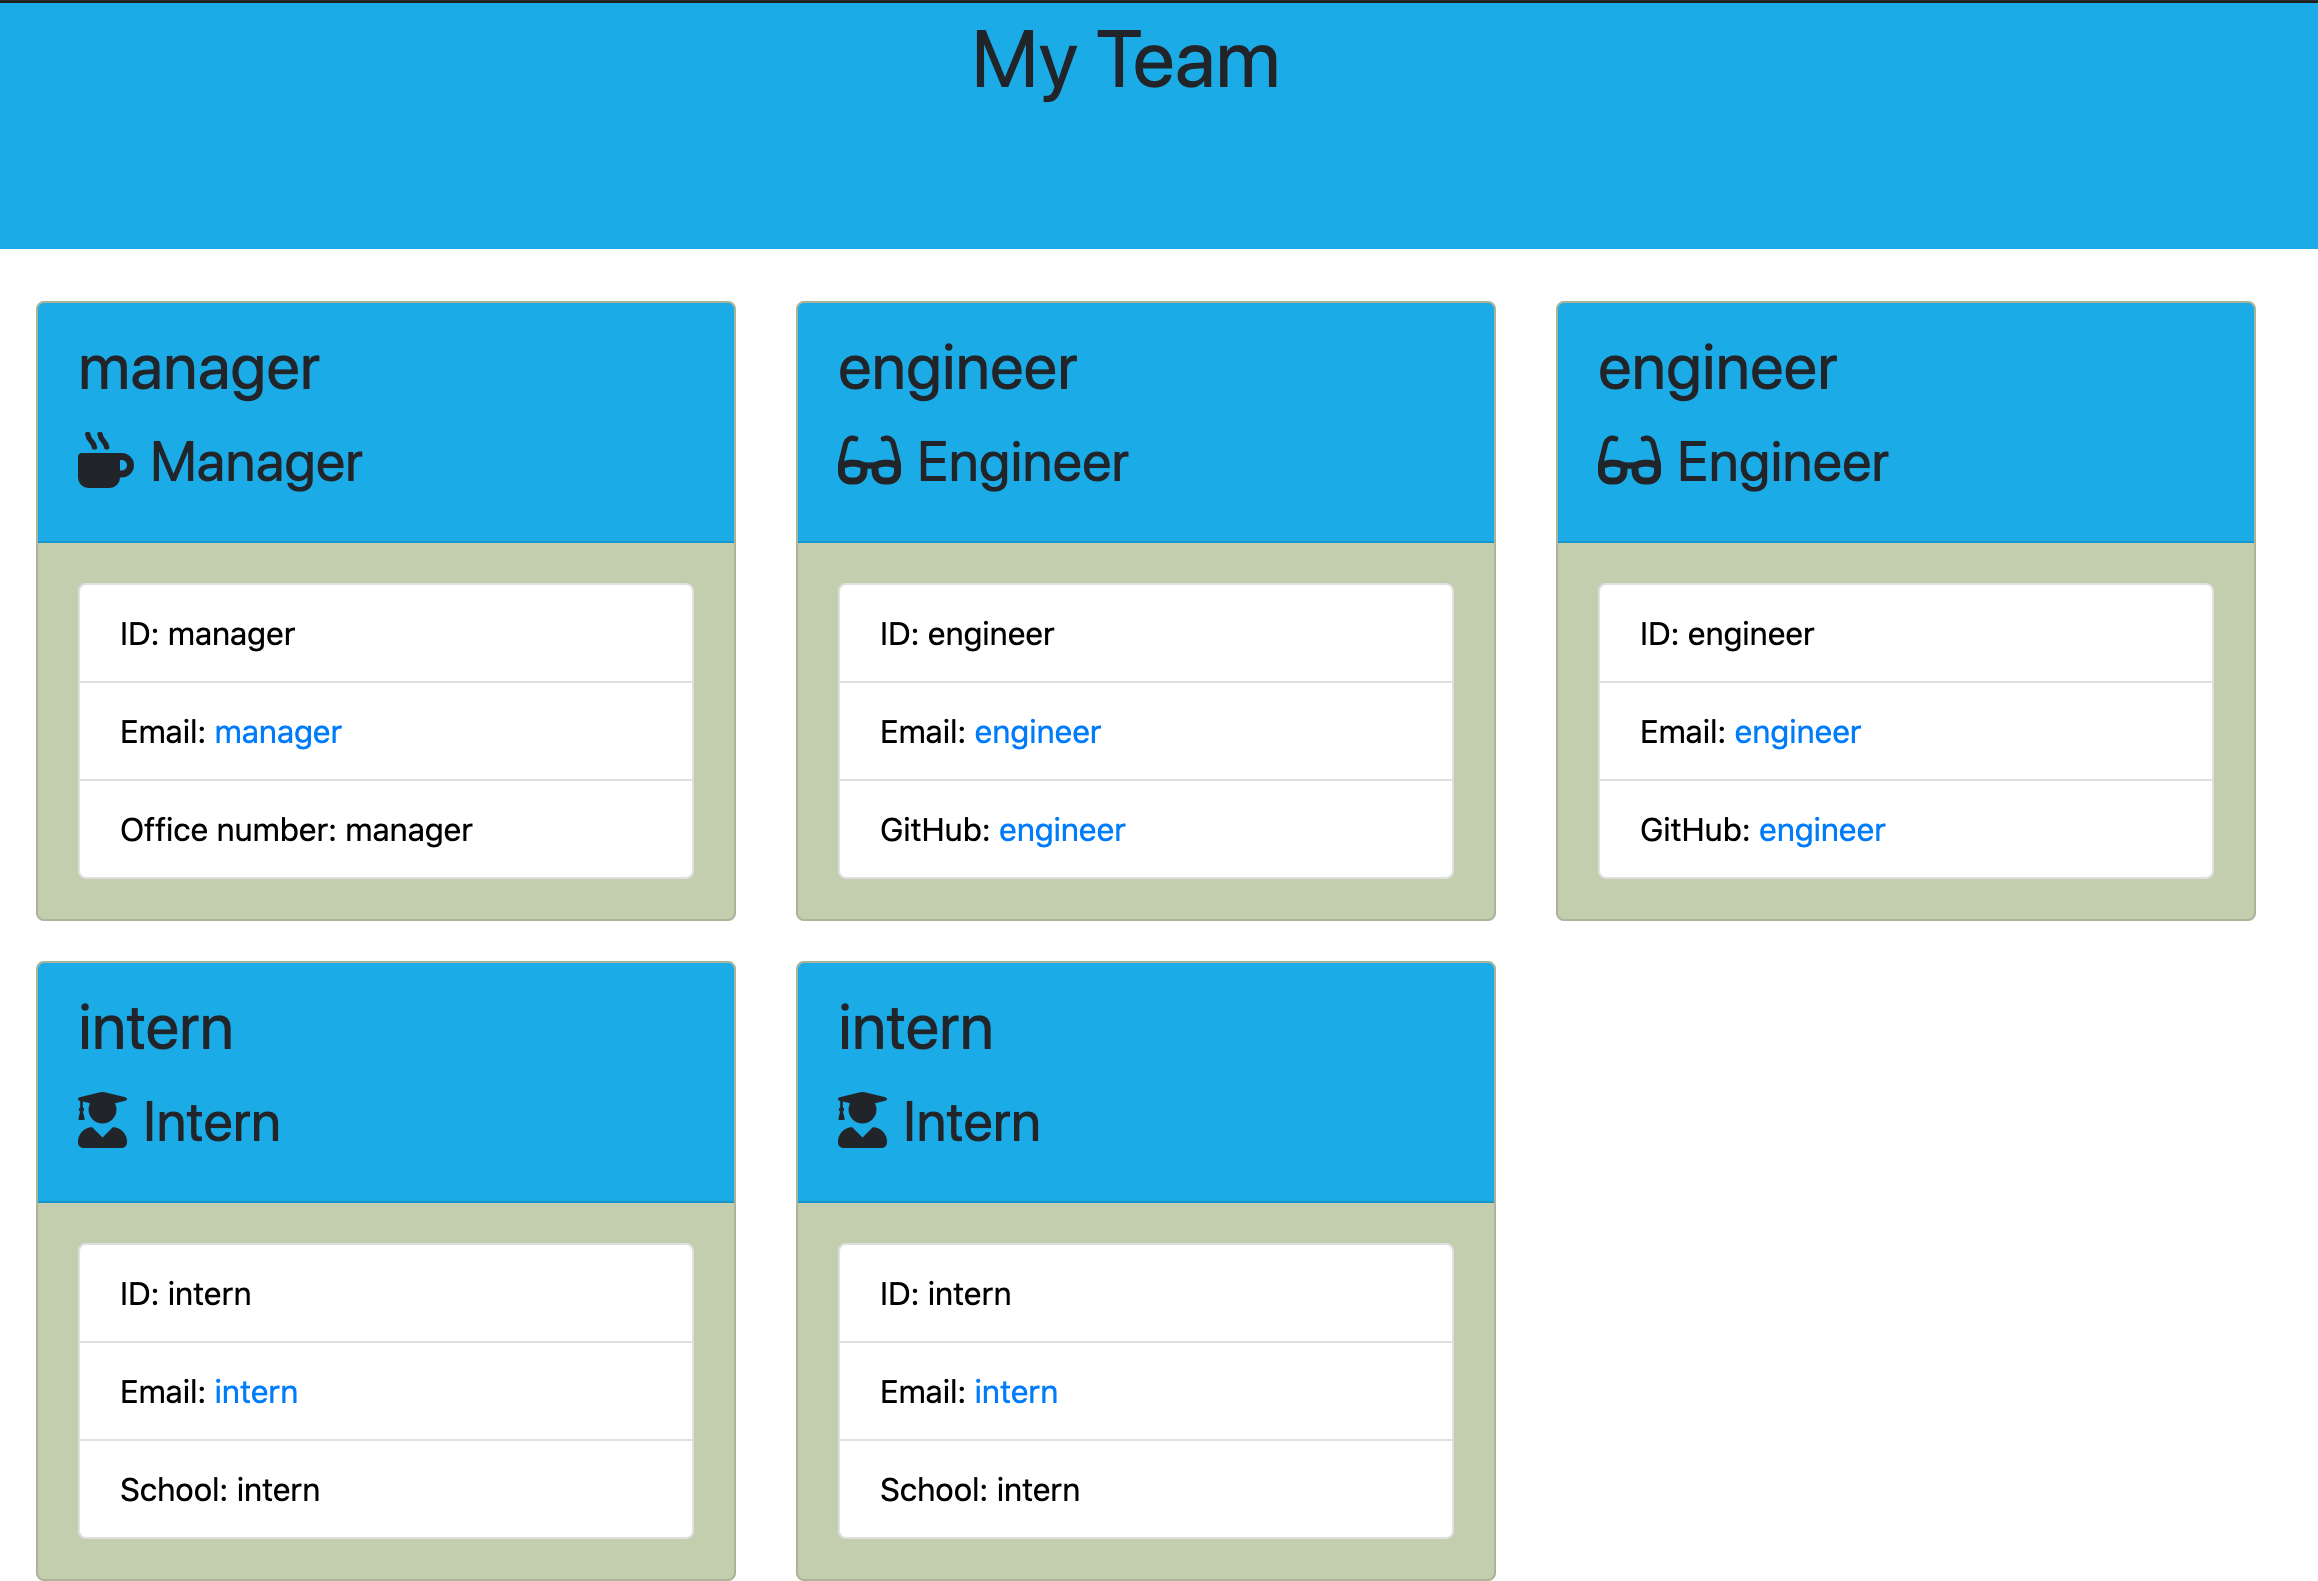
Task: Open the second engineer's GitHub link
Action: coord(1822,830)
